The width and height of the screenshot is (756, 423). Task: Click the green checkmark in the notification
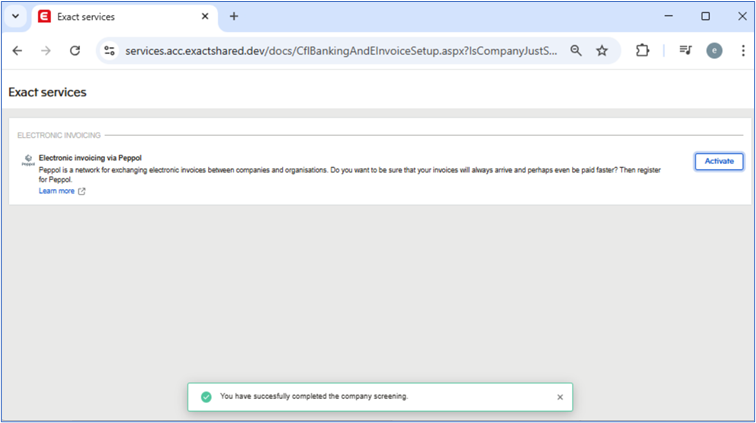coord(206,397)
